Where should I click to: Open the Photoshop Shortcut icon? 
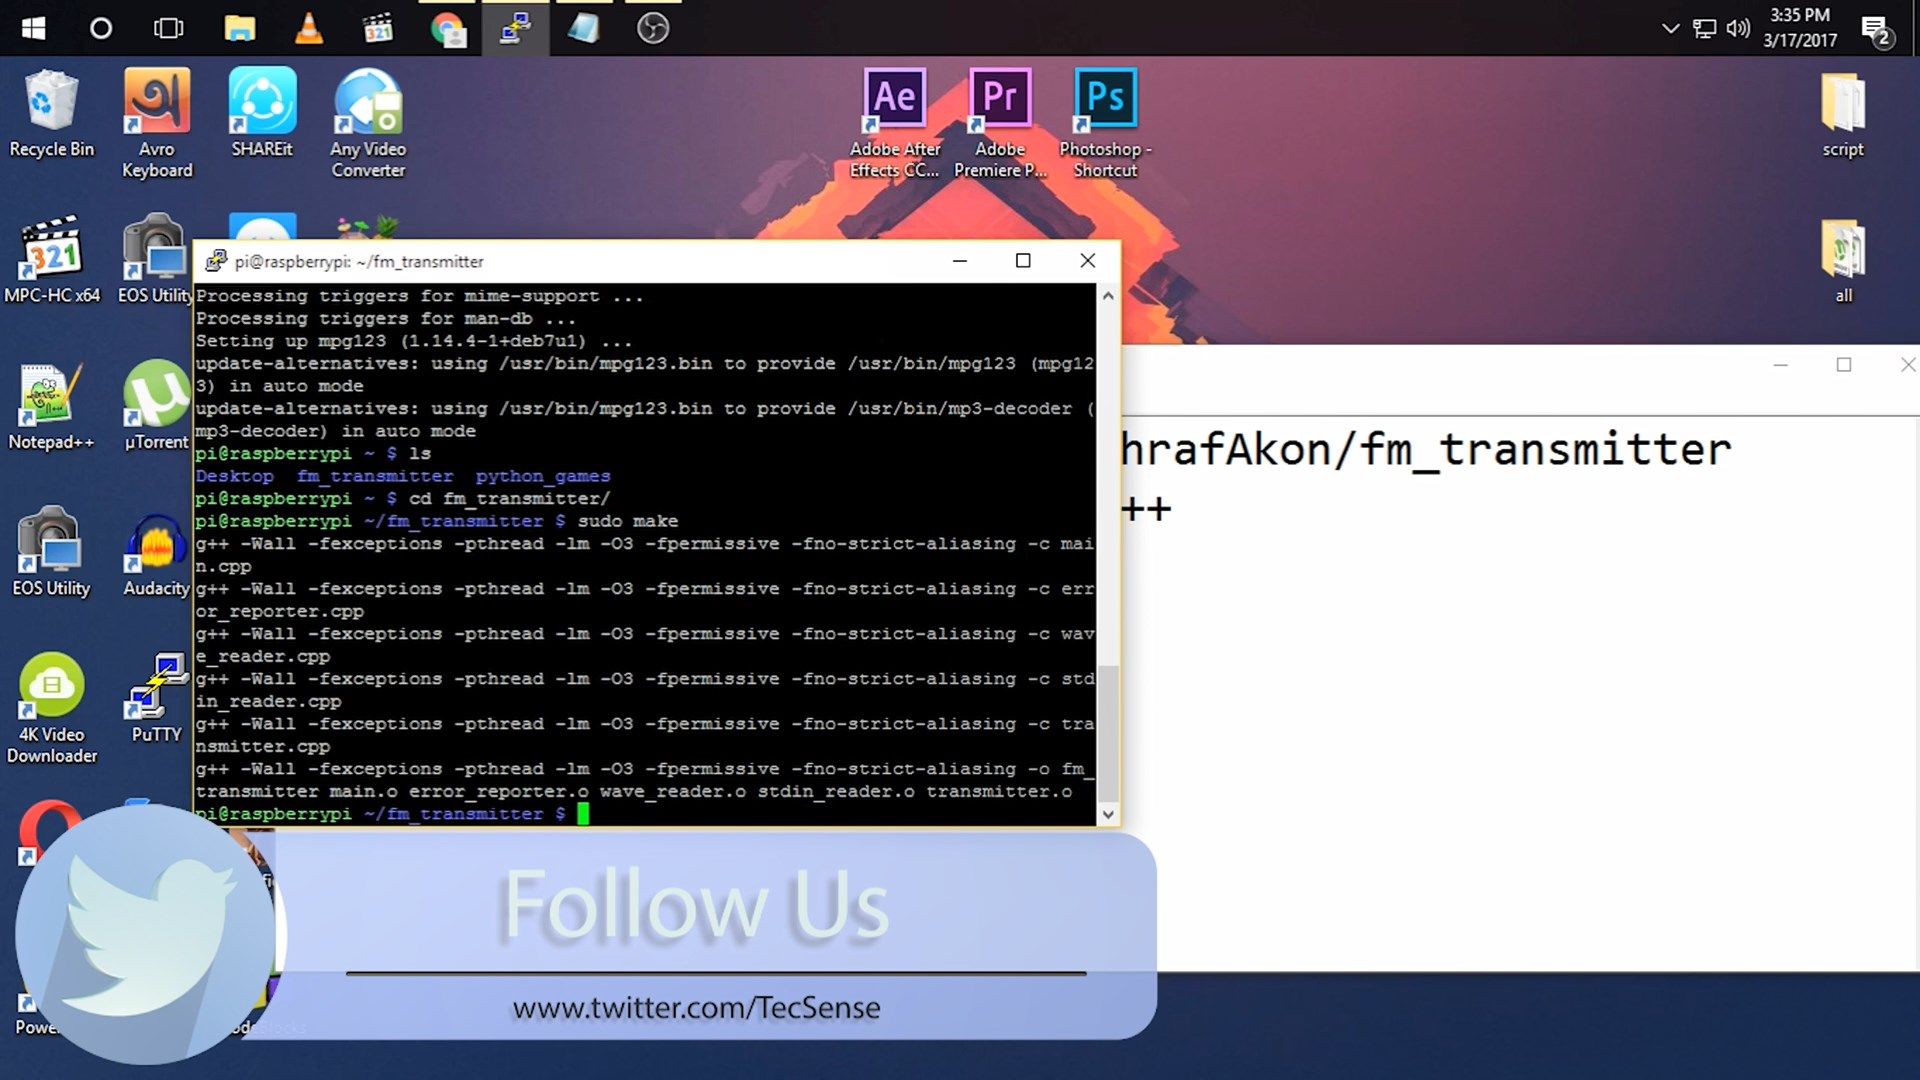coord(1104,97)
